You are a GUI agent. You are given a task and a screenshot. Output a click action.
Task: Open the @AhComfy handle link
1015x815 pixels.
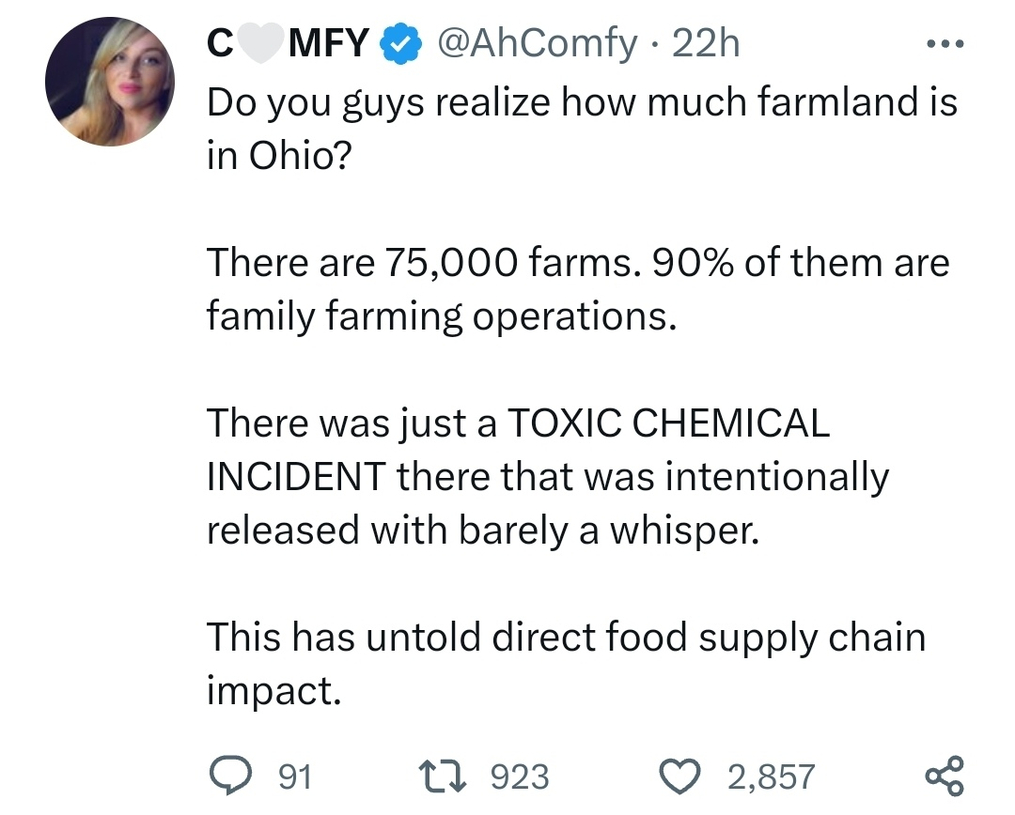pos(538,43)
